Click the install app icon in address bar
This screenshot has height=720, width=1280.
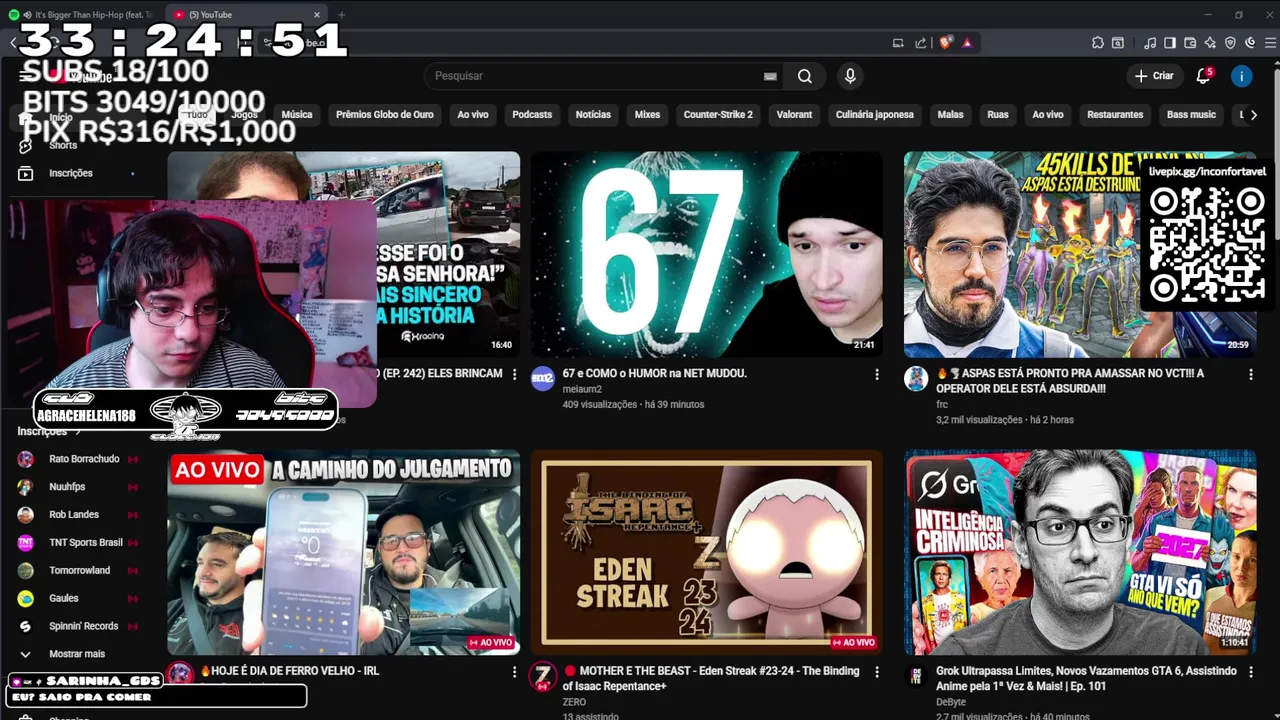[x=898, y=43]
